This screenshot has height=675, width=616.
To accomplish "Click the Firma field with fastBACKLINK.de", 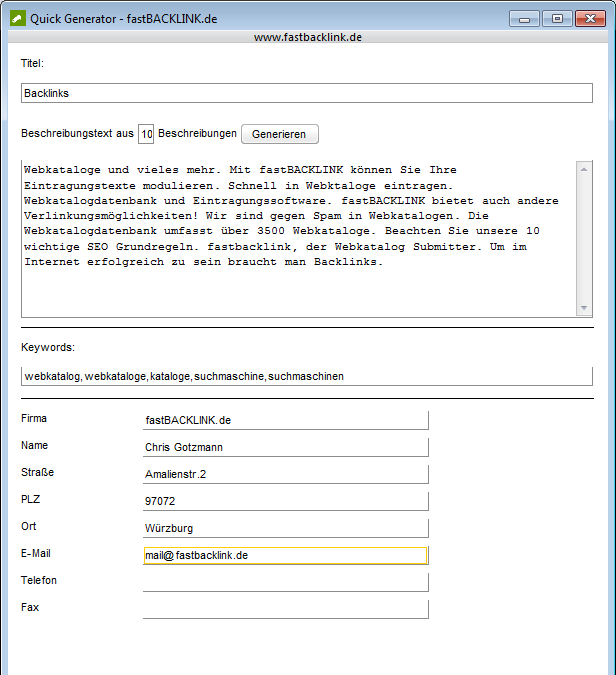I will click(286, 420).
